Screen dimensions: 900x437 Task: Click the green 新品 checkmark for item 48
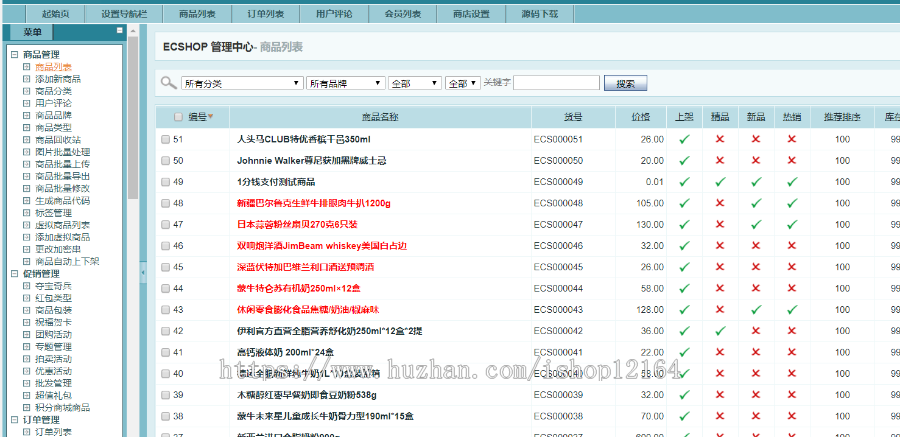click(756, 203)
